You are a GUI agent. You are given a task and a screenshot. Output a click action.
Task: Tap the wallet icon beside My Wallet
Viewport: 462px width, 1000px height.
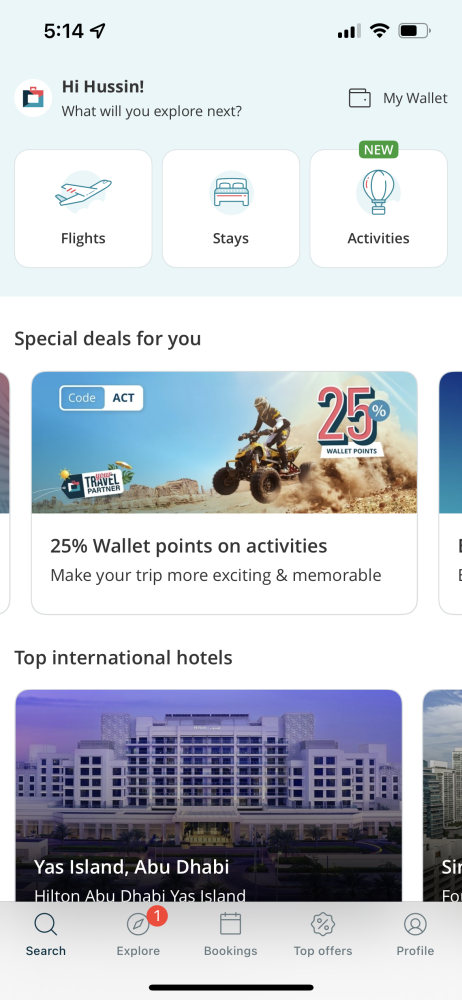(x=359, y=98)
